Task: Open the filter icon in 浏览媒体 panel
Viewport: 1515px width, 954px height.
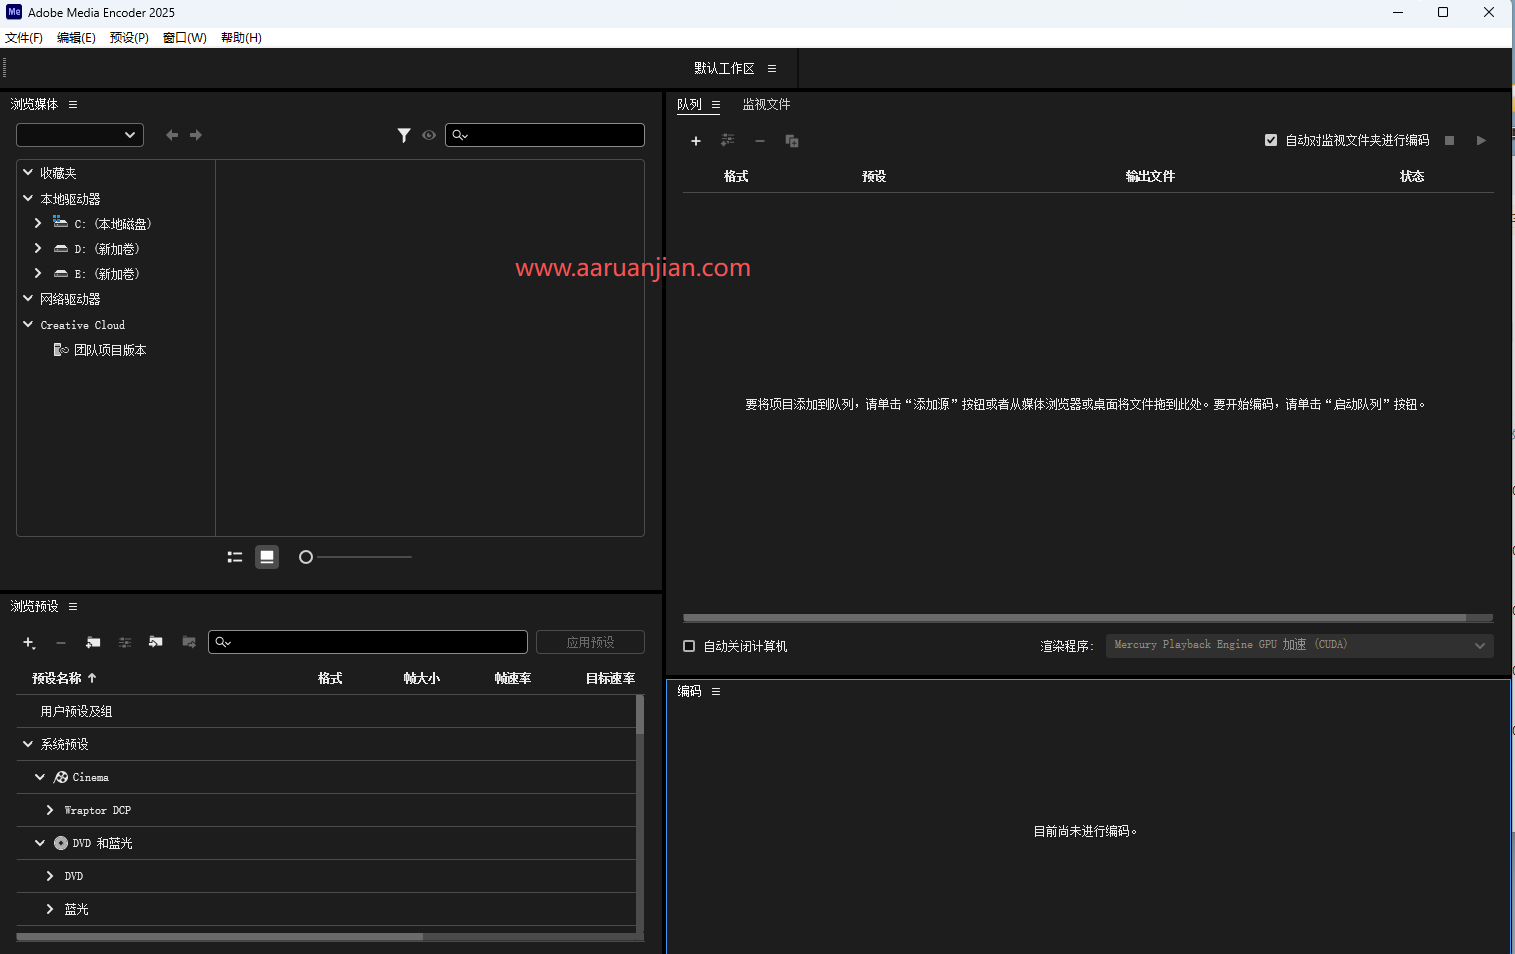Action: 406,135
